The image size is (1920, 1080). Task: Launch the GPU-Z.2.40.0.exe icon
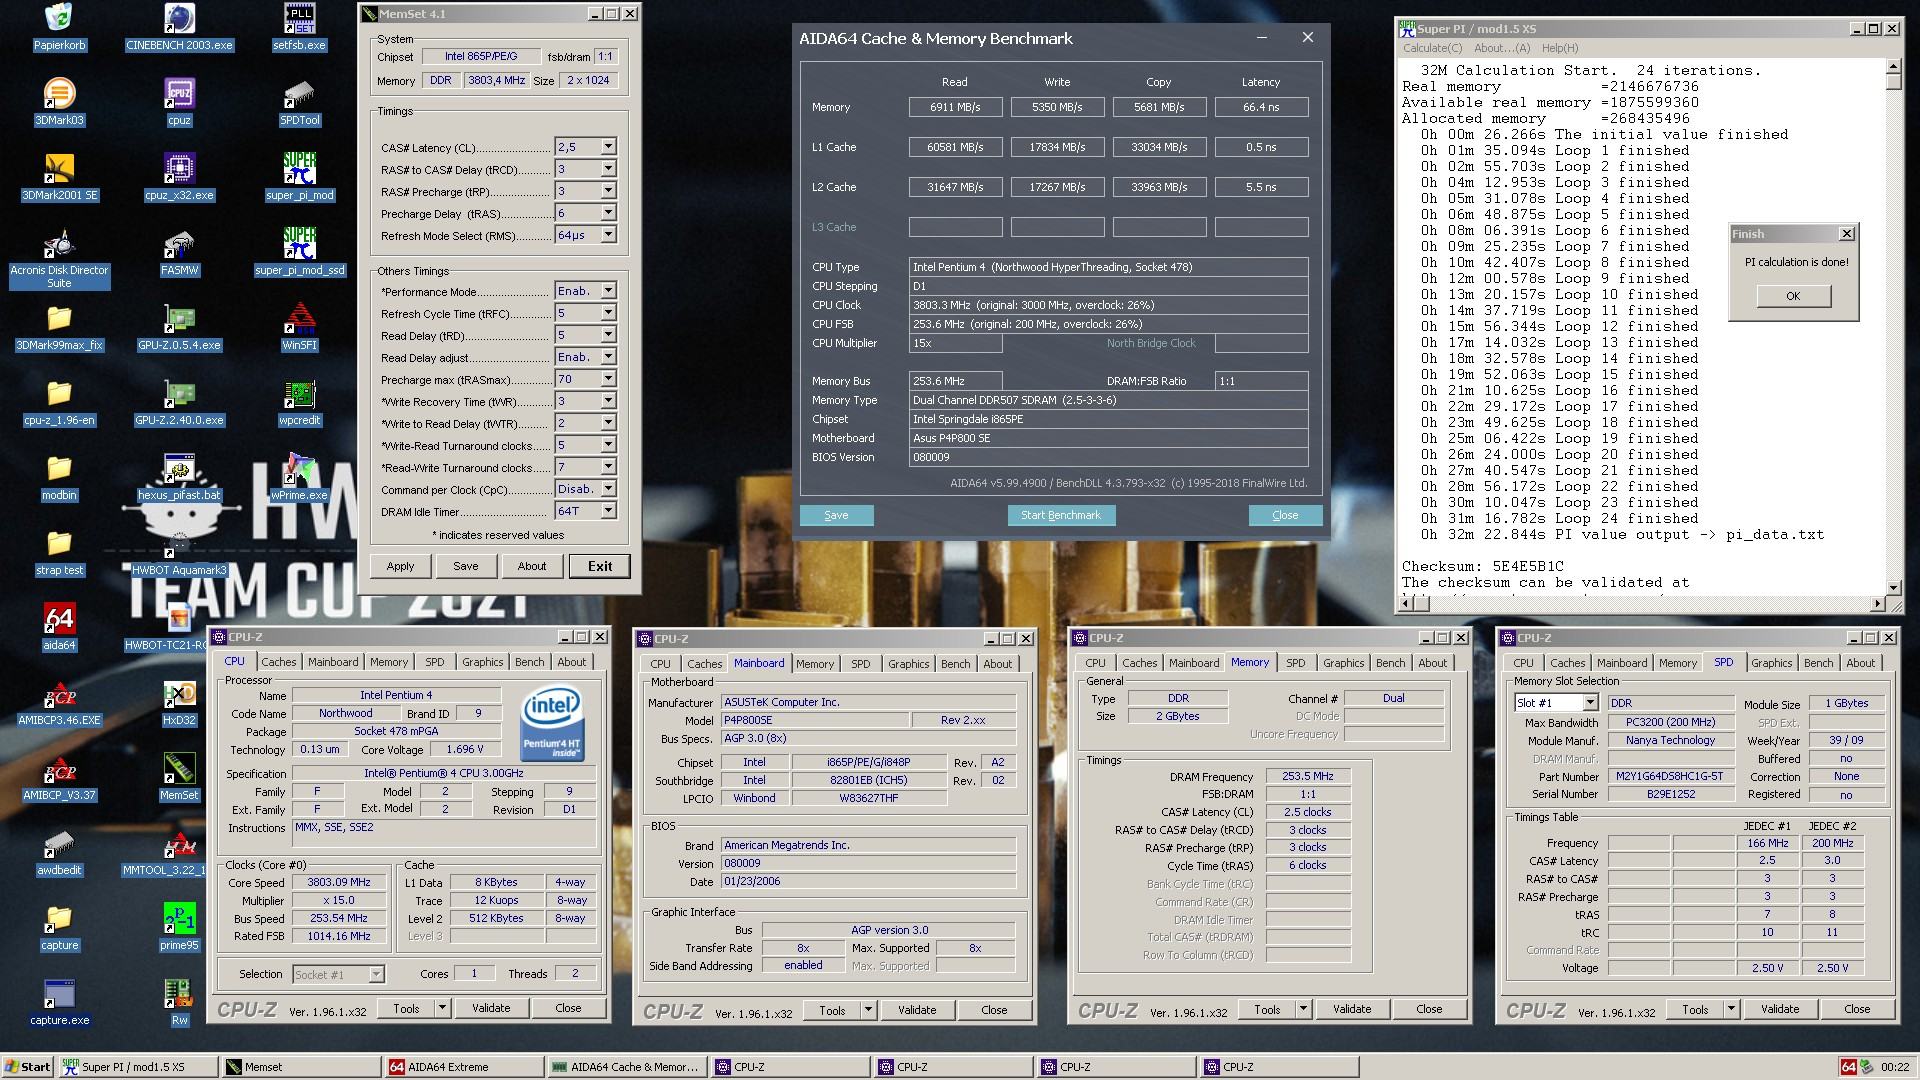click(179, 395)
